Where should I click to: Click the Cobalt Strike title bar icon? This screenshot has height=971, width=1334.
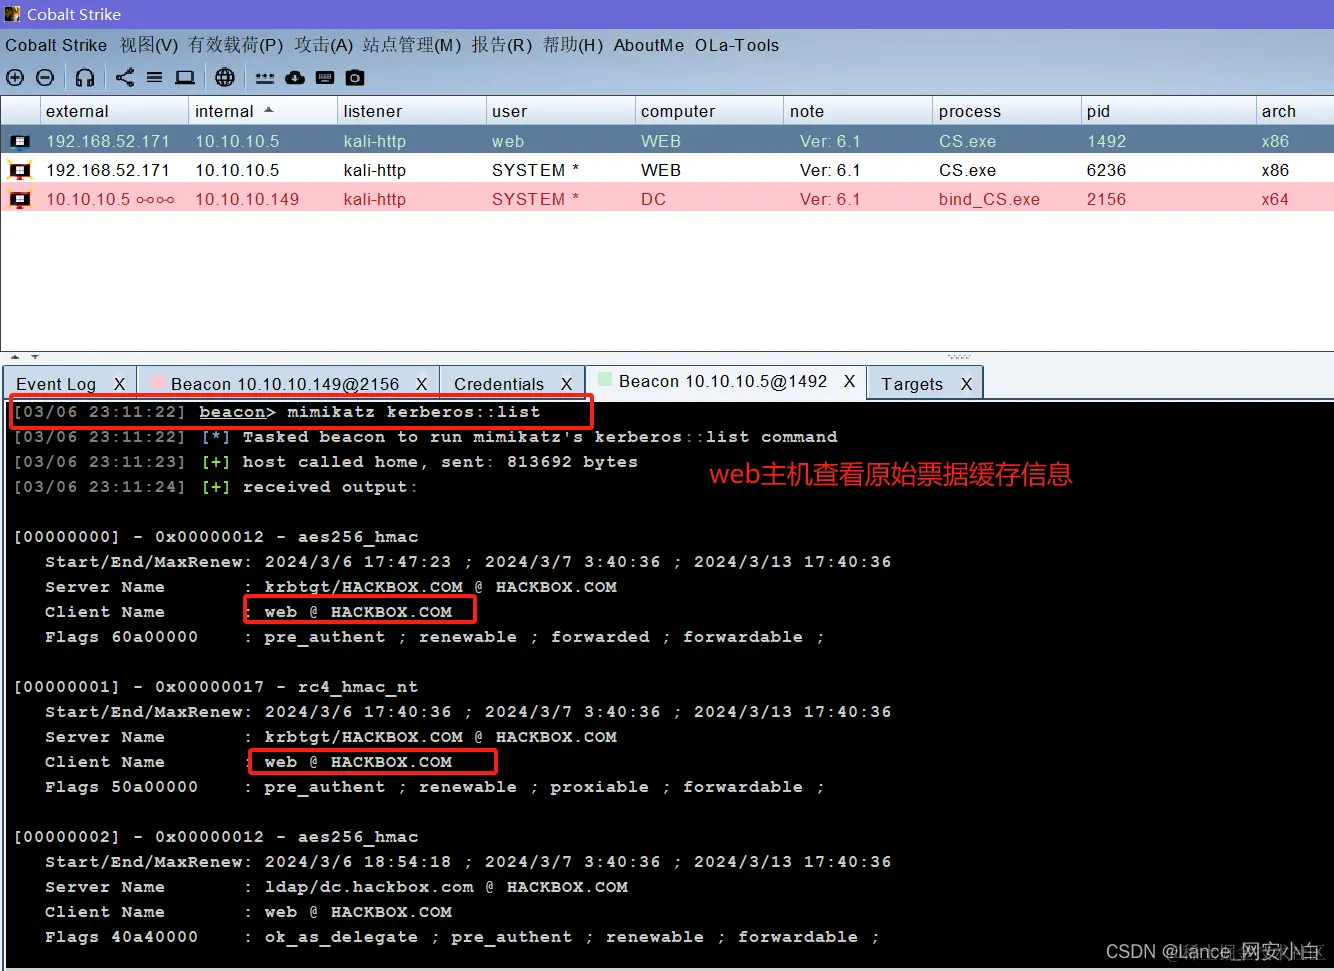[12, 14]
